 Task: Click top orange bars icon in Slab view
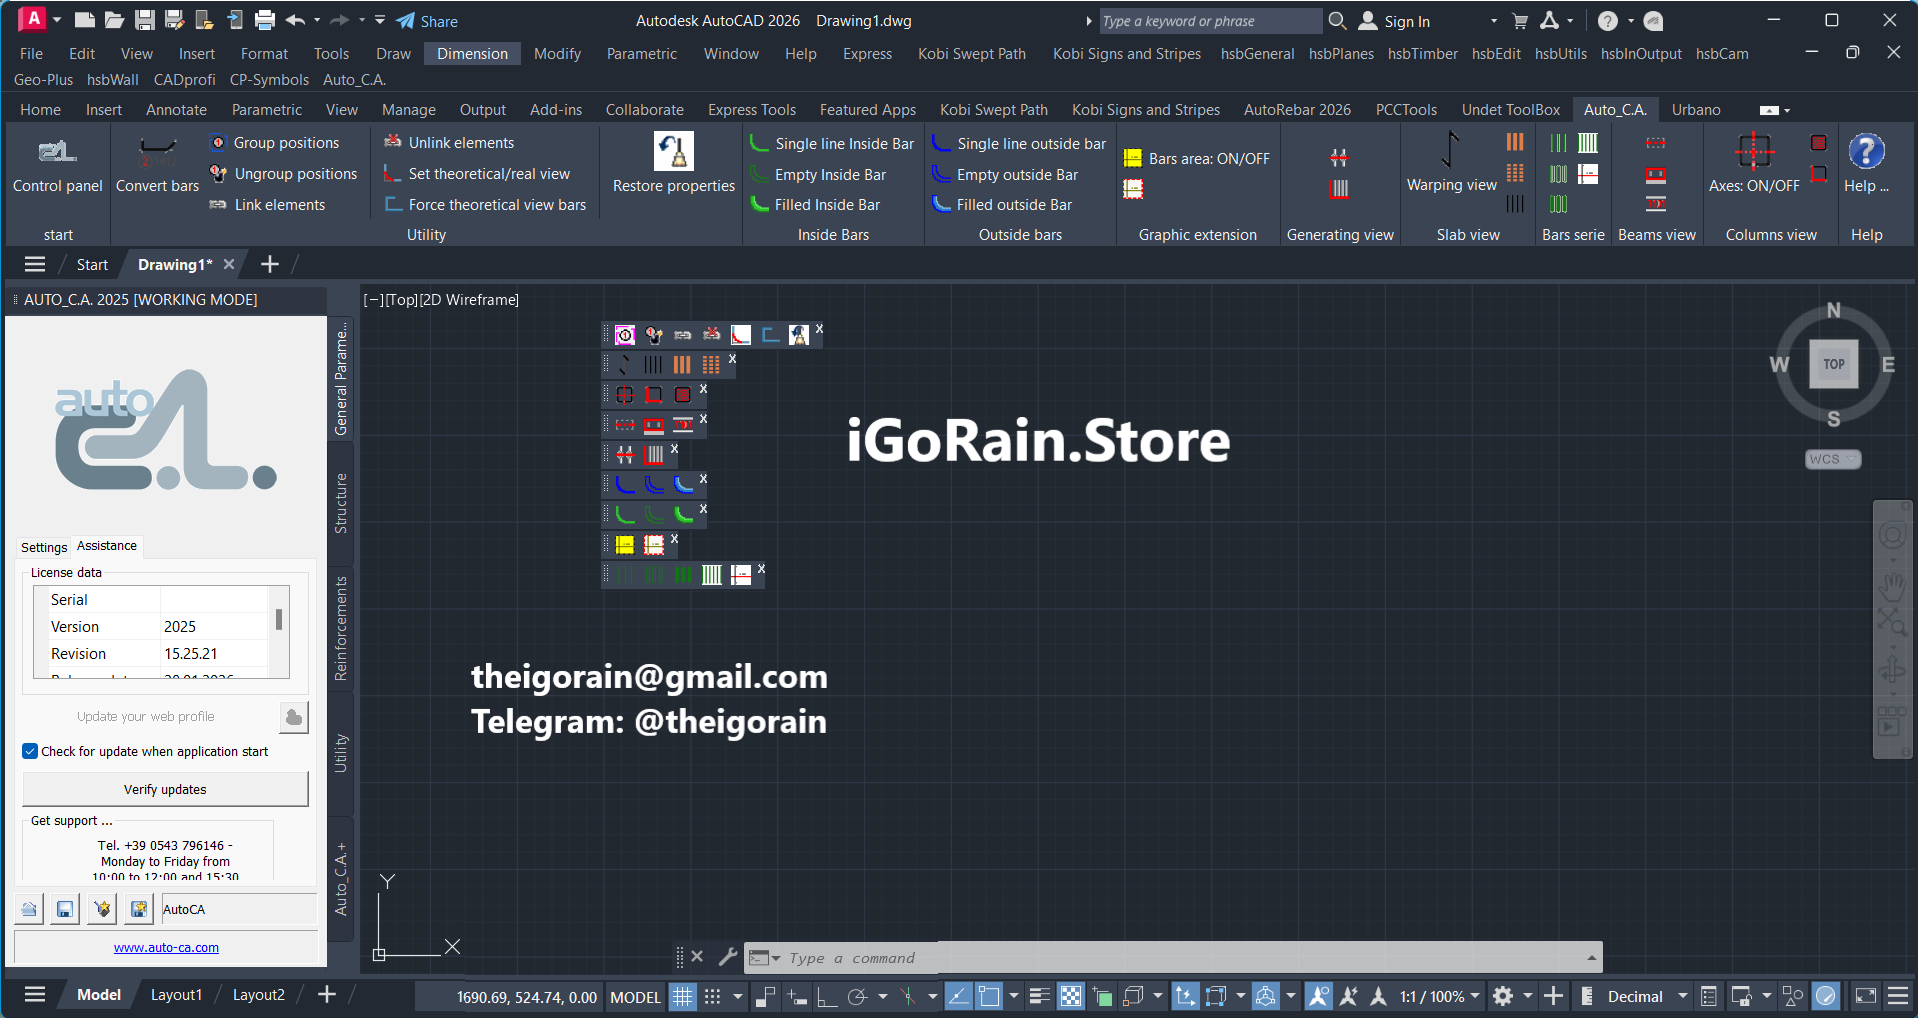1515,143
